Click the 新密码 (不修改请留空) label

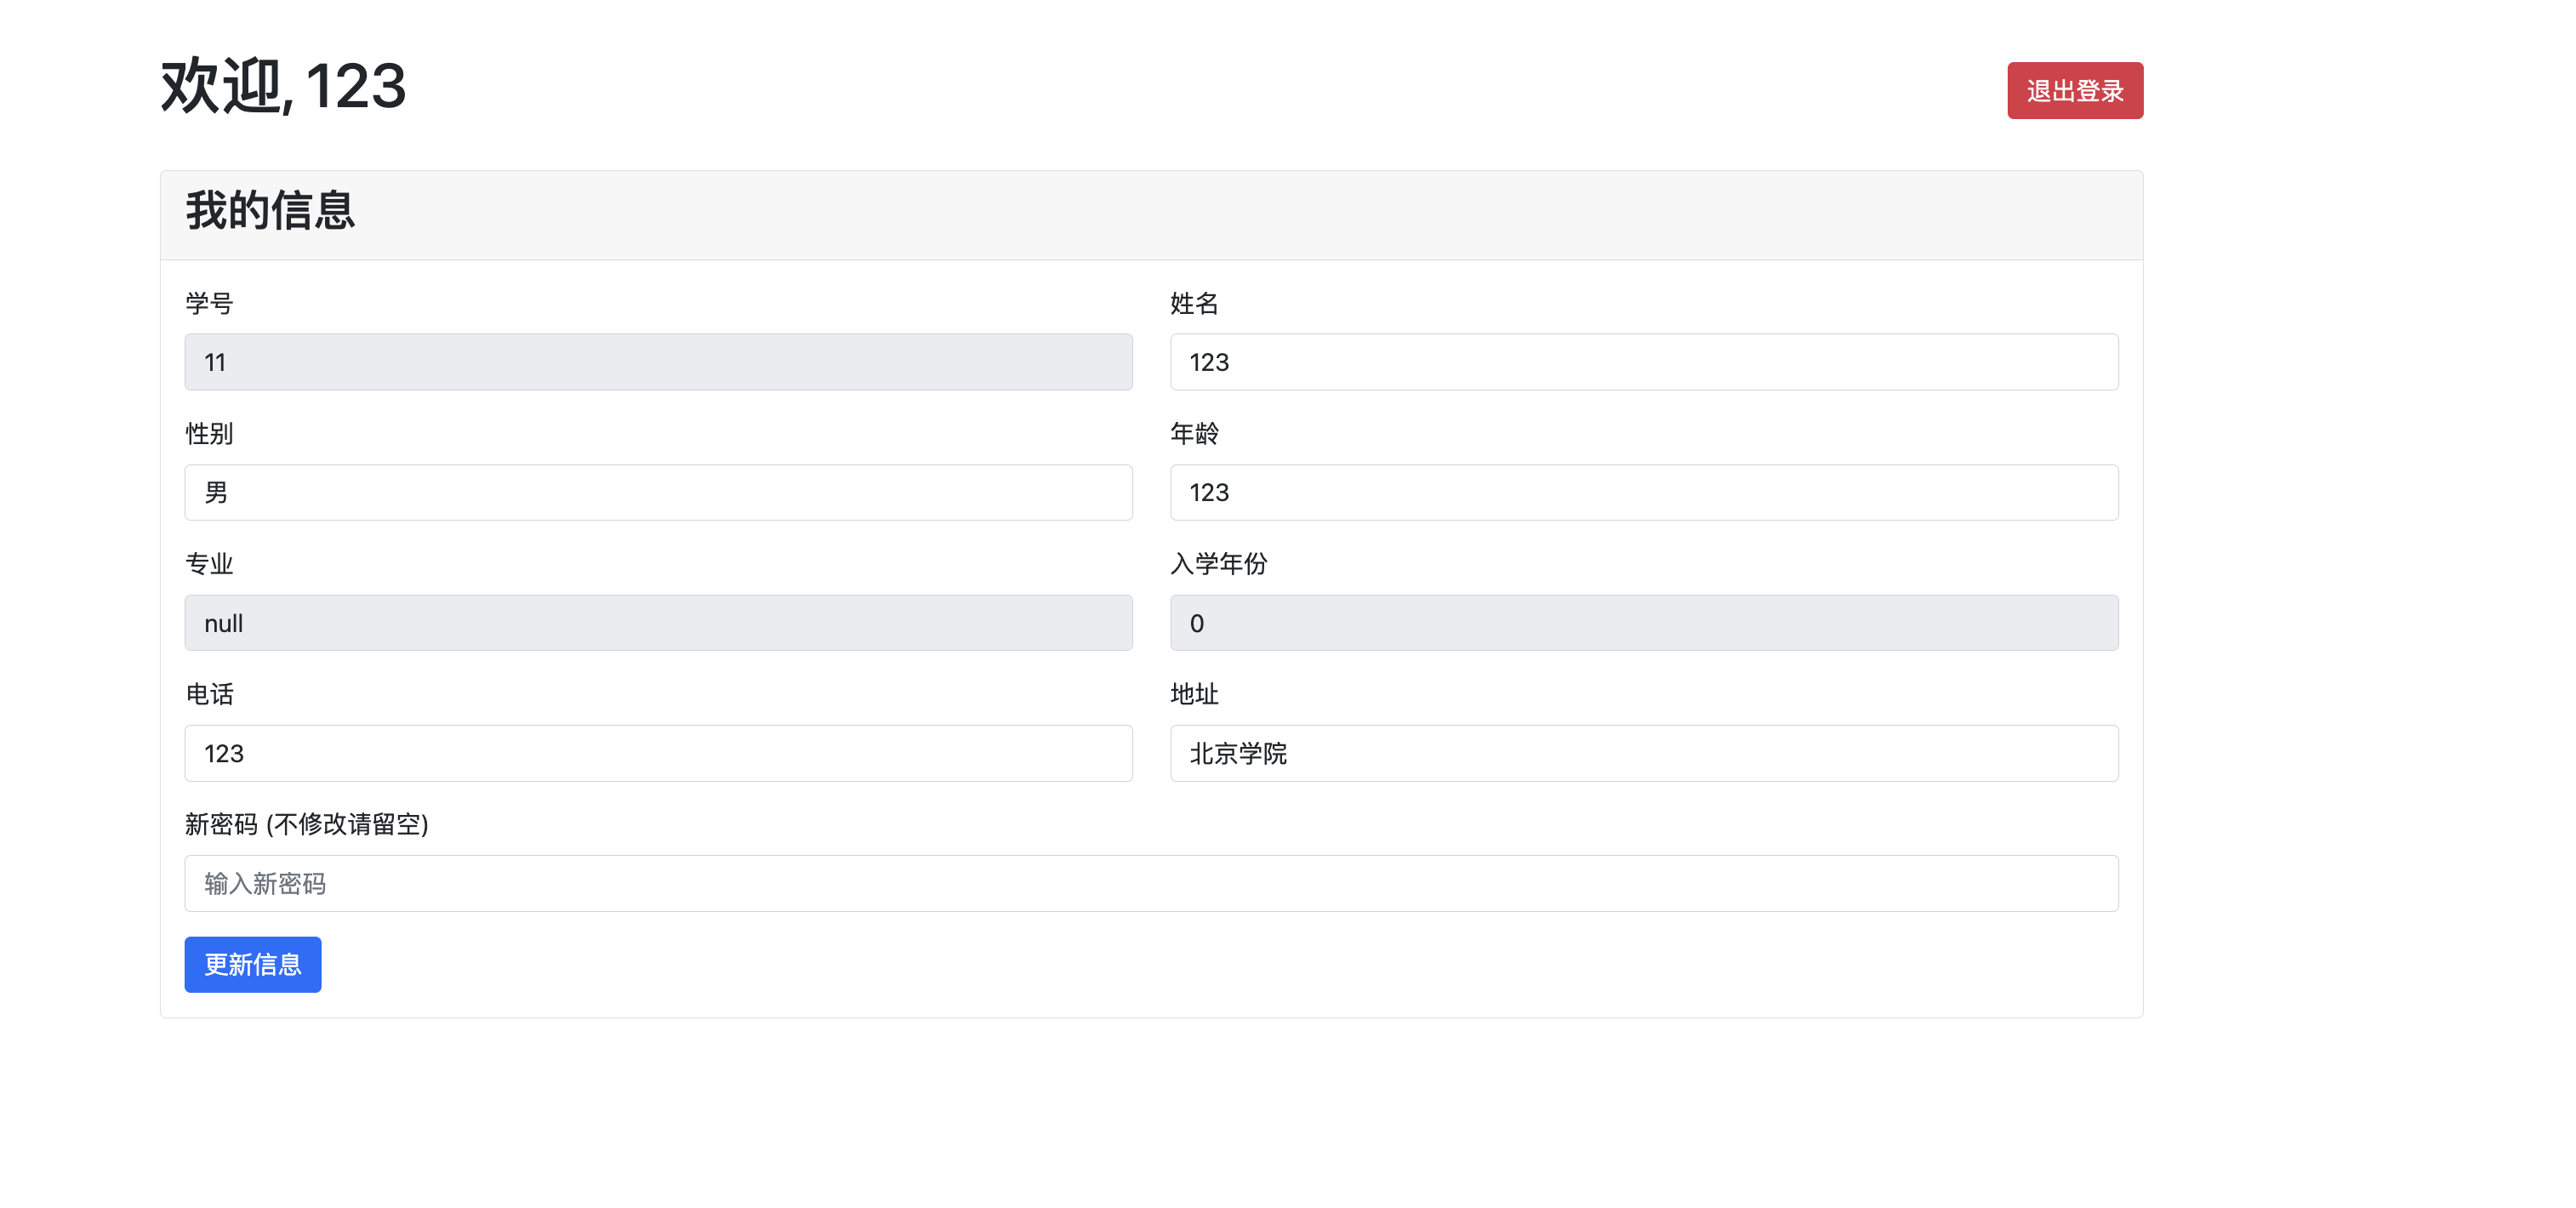306,824
